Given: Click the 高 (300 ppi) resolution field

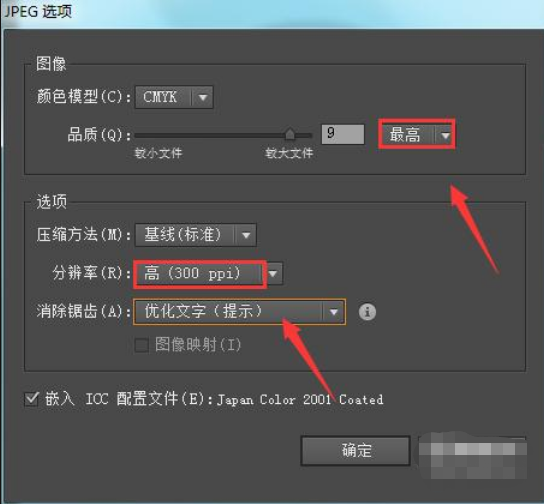Looking at the screenshot, I should 199,274.
